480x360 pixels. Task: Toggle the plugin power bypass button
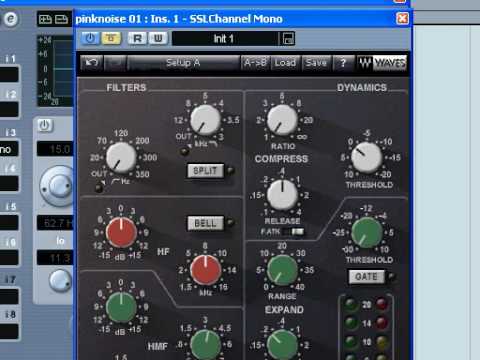click(90, 38)
